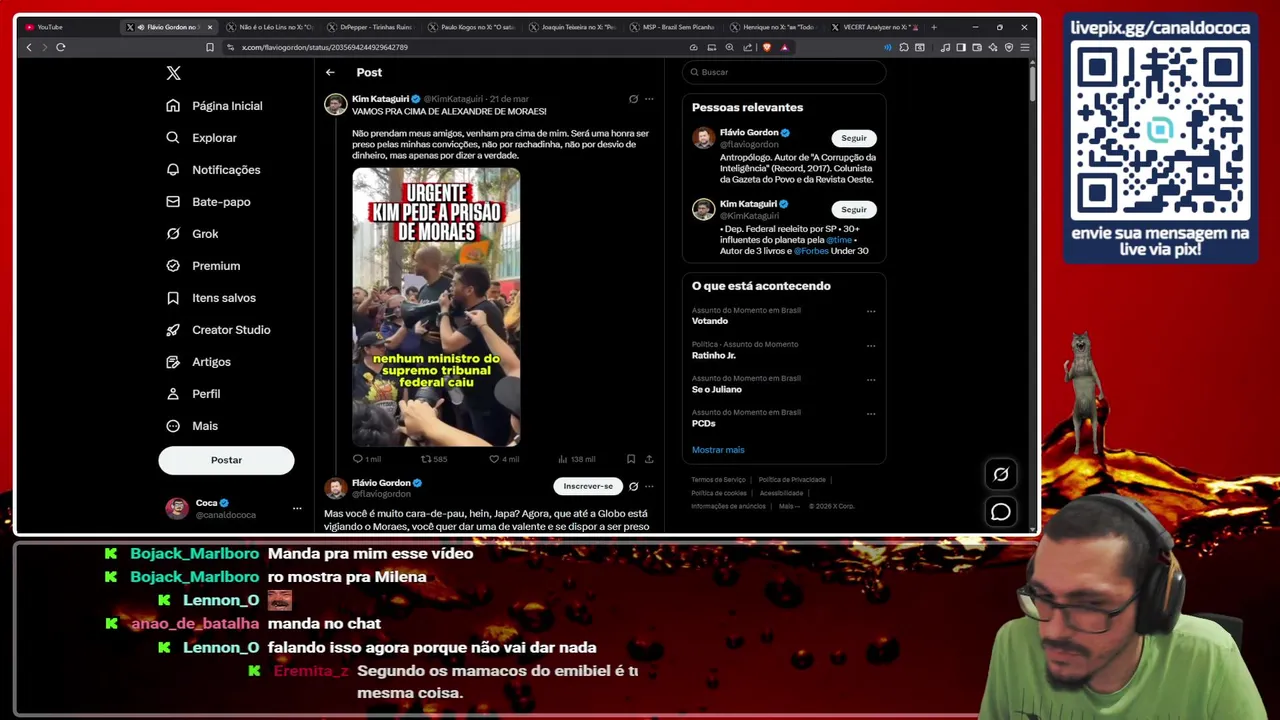Click the Mostrar mais link
1280x720 pixels.
click(x=718, y=450)
